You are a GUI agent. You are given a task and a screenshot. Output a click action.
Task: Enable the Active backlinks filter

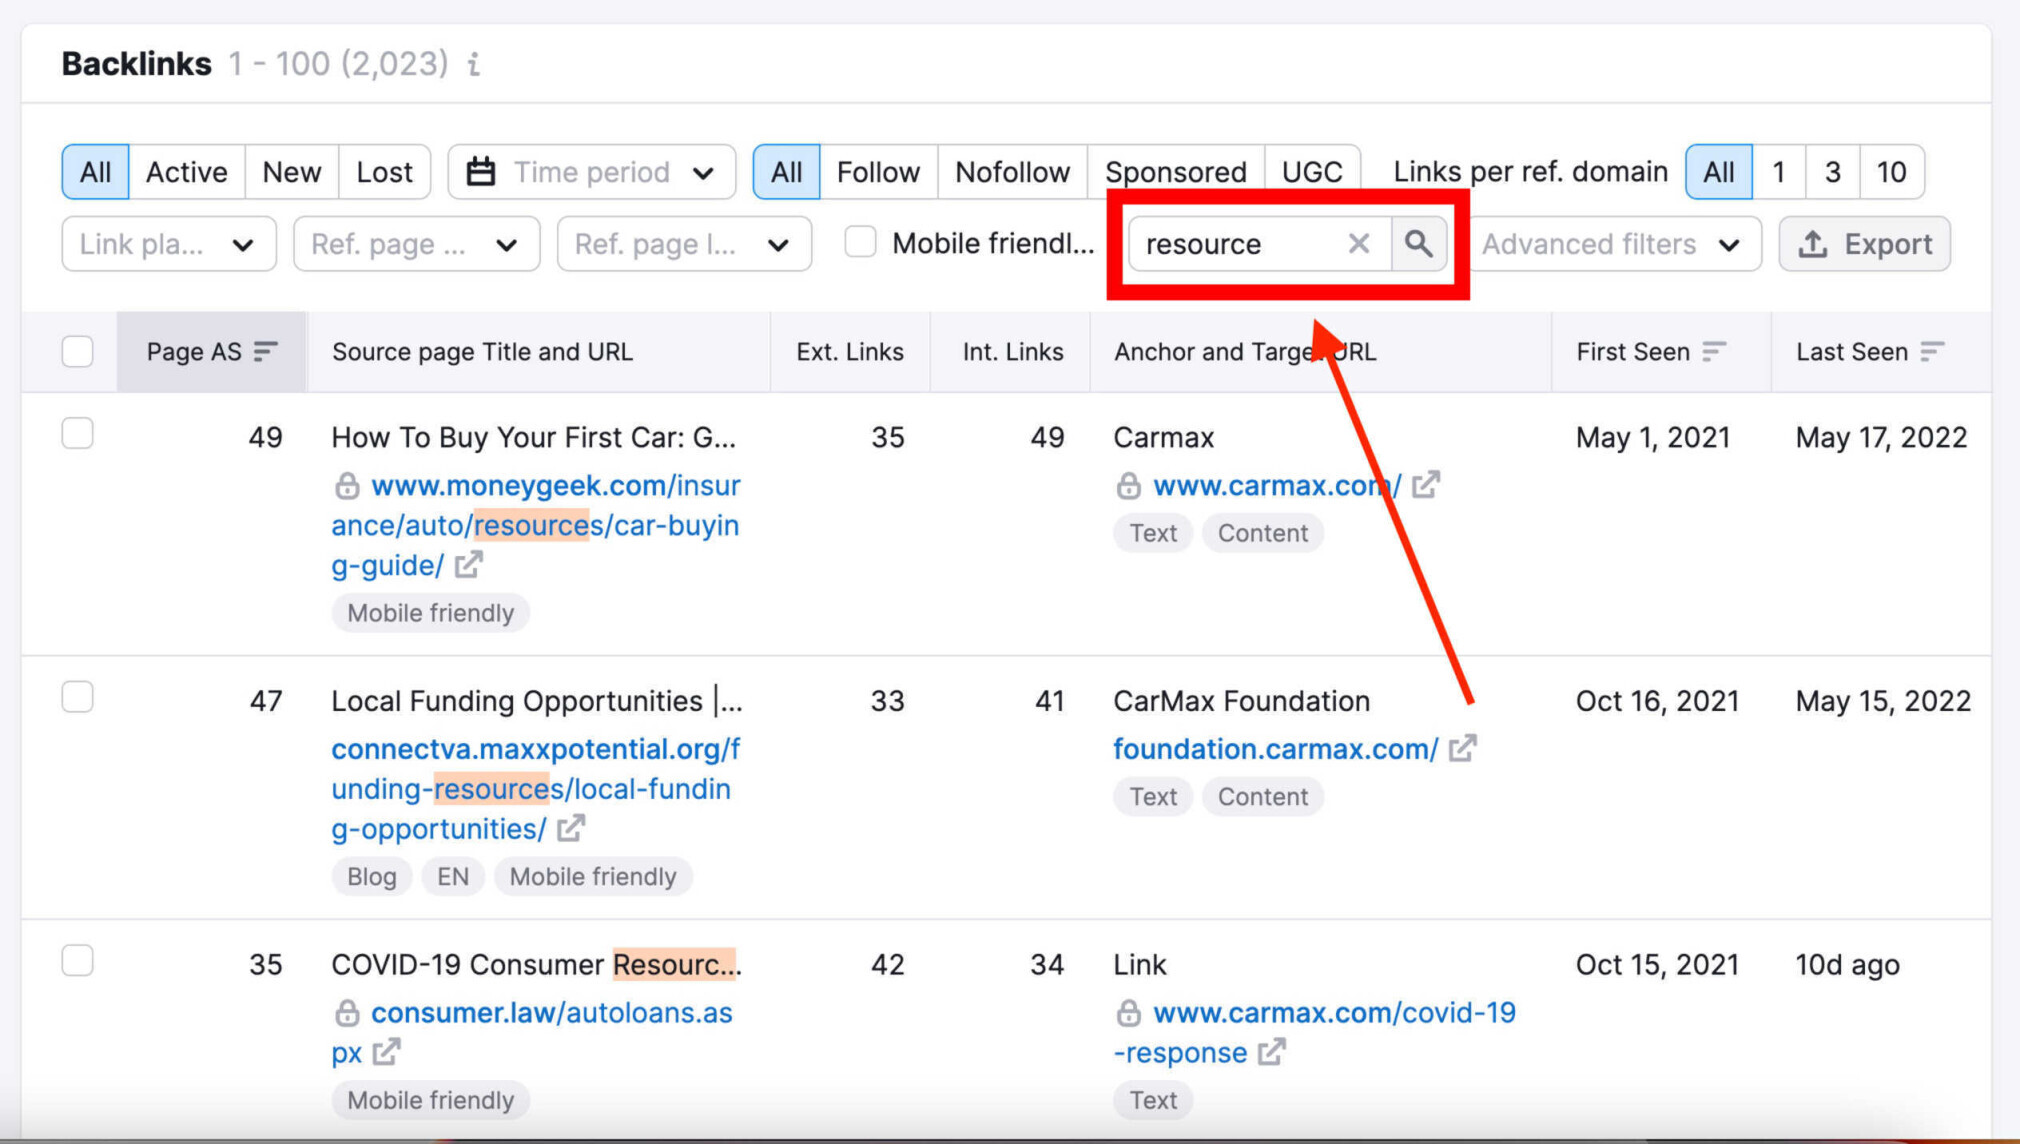(185, 171)
